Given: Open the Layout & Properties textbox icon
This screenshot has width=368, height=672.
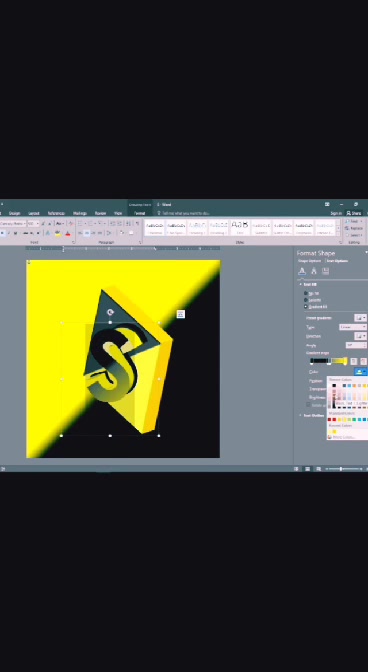Looking at the screenshot, I should (326, 271).
